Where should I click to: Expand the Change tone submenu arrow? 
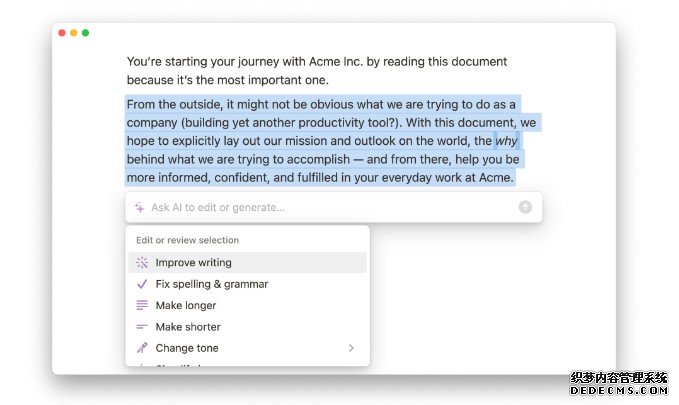(x=351, y=348)
